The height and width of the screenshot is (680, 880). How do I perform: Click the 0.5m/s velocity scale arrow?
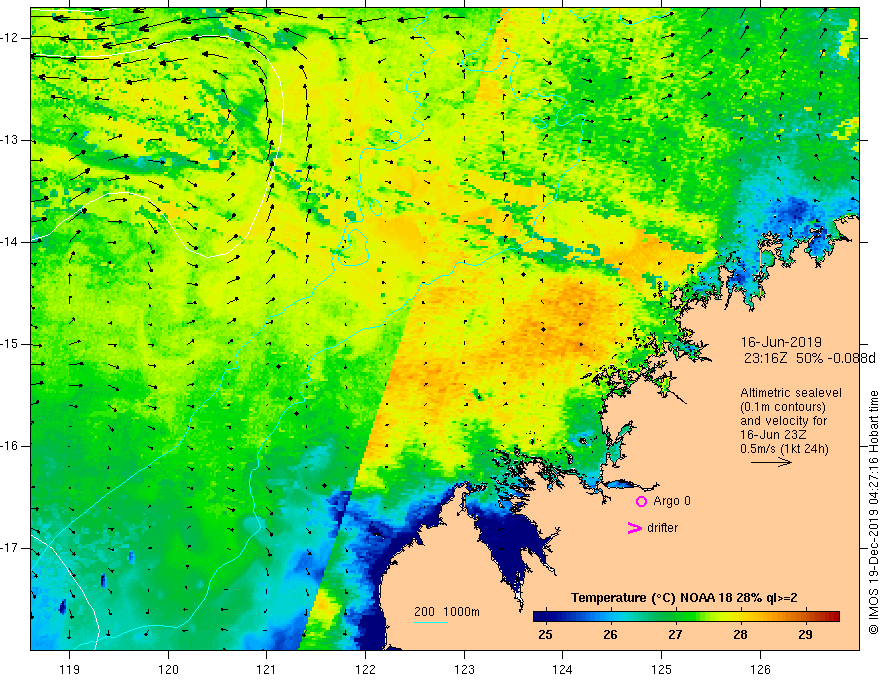click(771, 462)
